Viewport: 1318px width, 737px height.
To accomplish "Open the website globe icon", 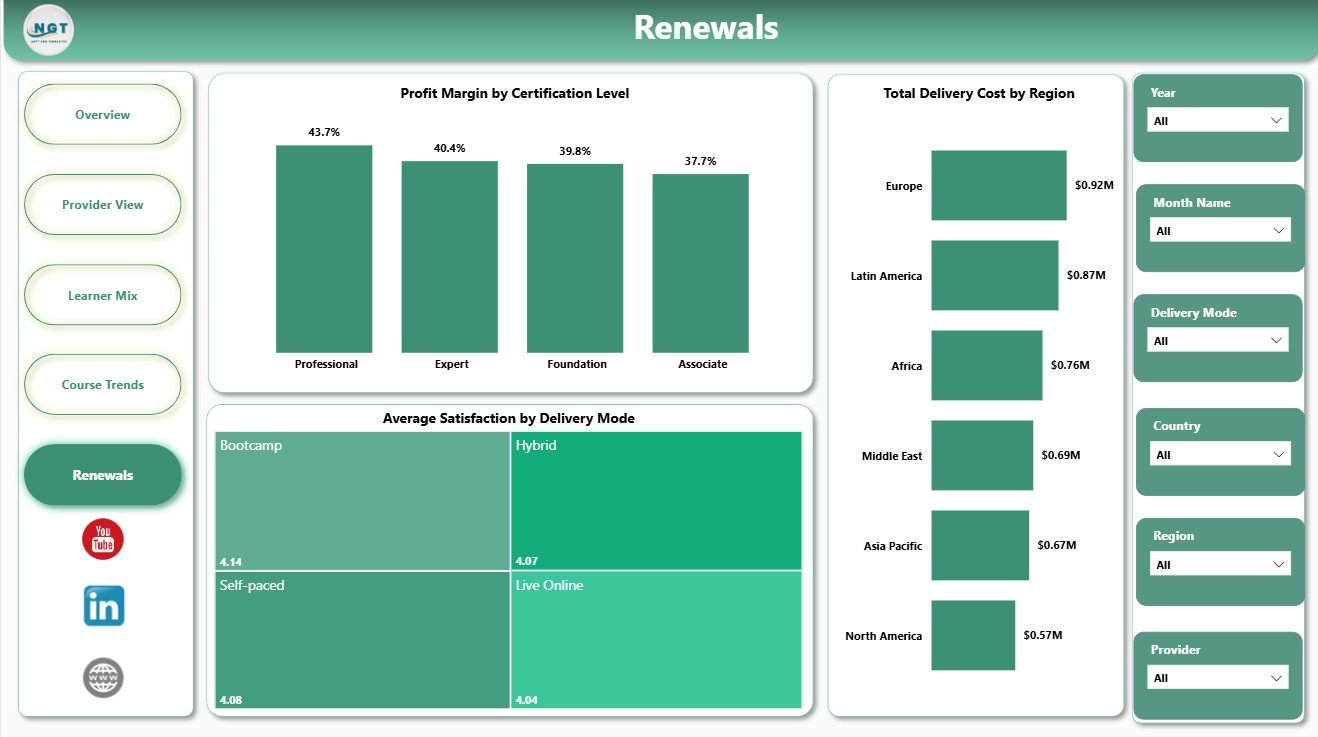I will click(103, 677).
